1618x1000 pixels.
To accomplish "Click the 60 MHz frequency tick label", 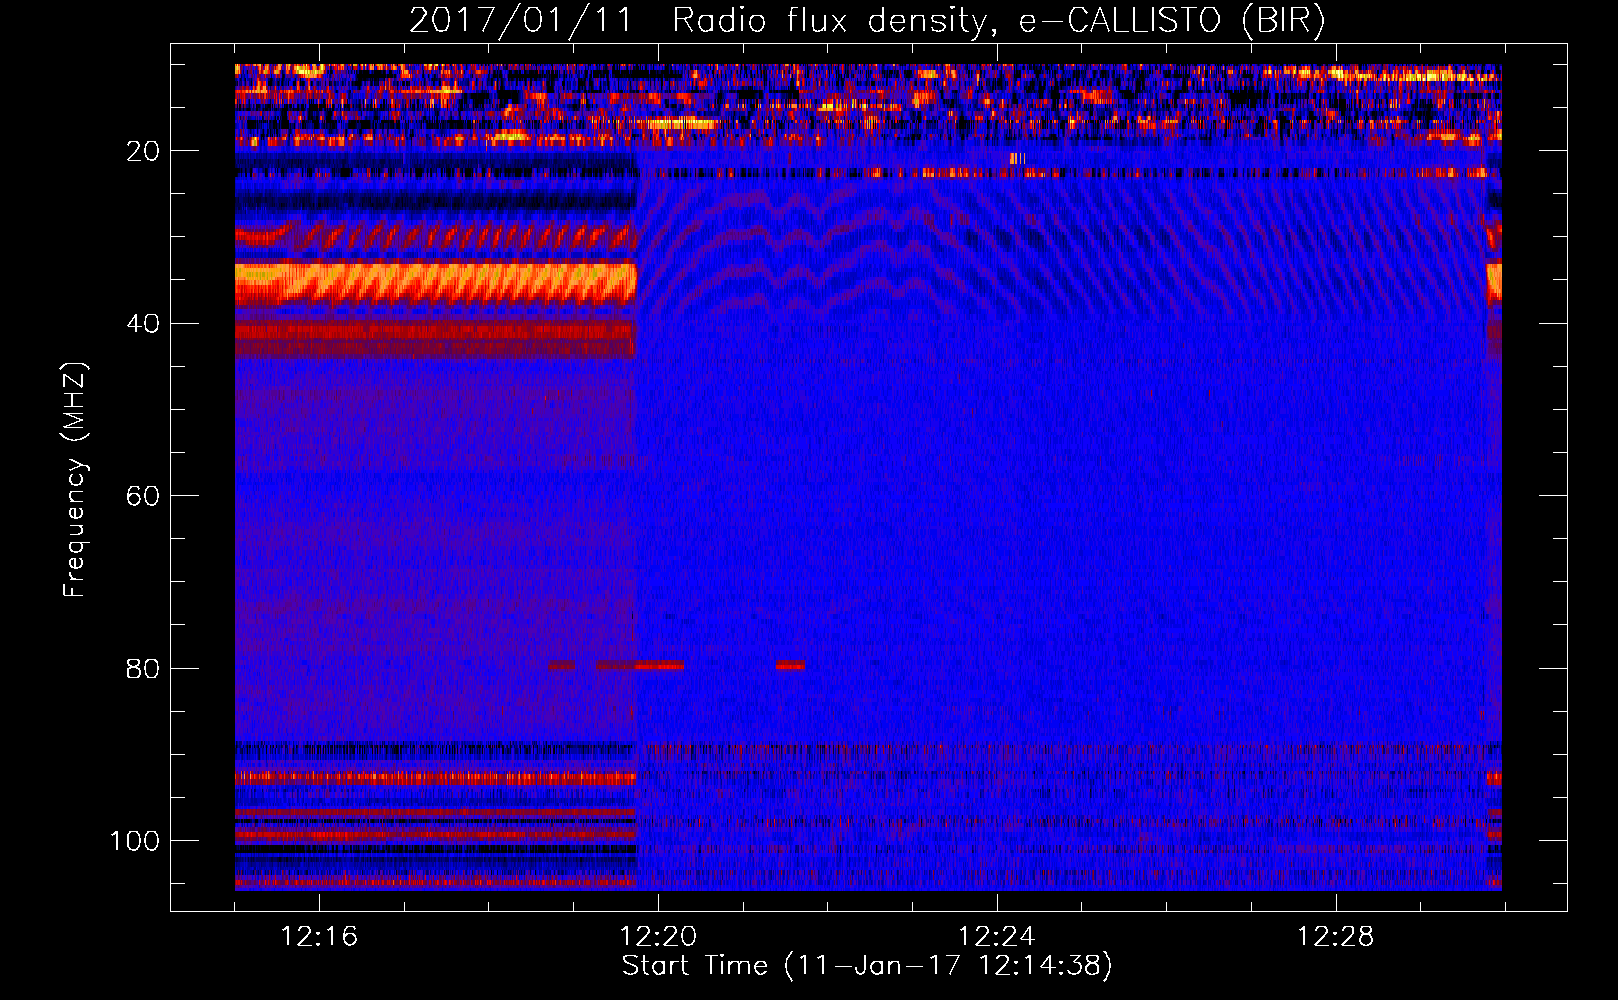I will tap(144, 497).
